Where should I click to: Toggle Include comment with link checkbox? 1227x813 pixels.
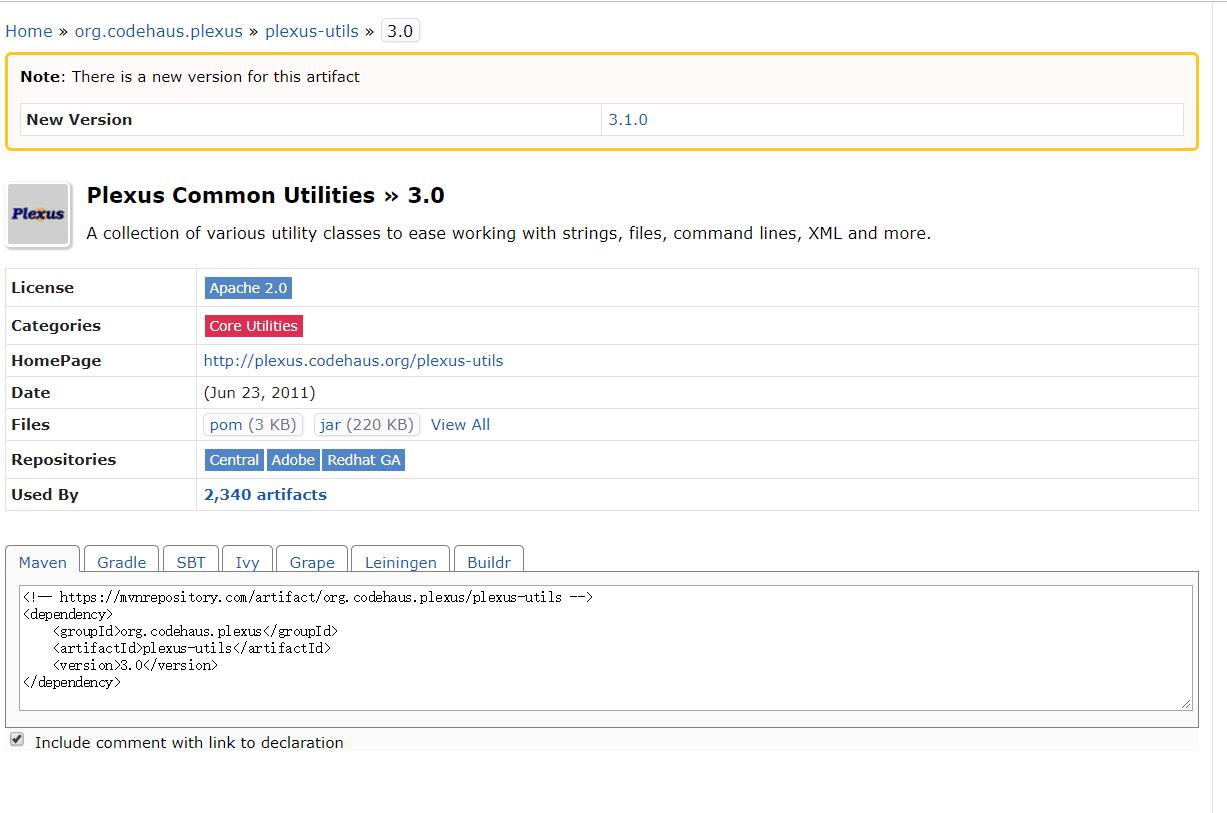(17, 740)
